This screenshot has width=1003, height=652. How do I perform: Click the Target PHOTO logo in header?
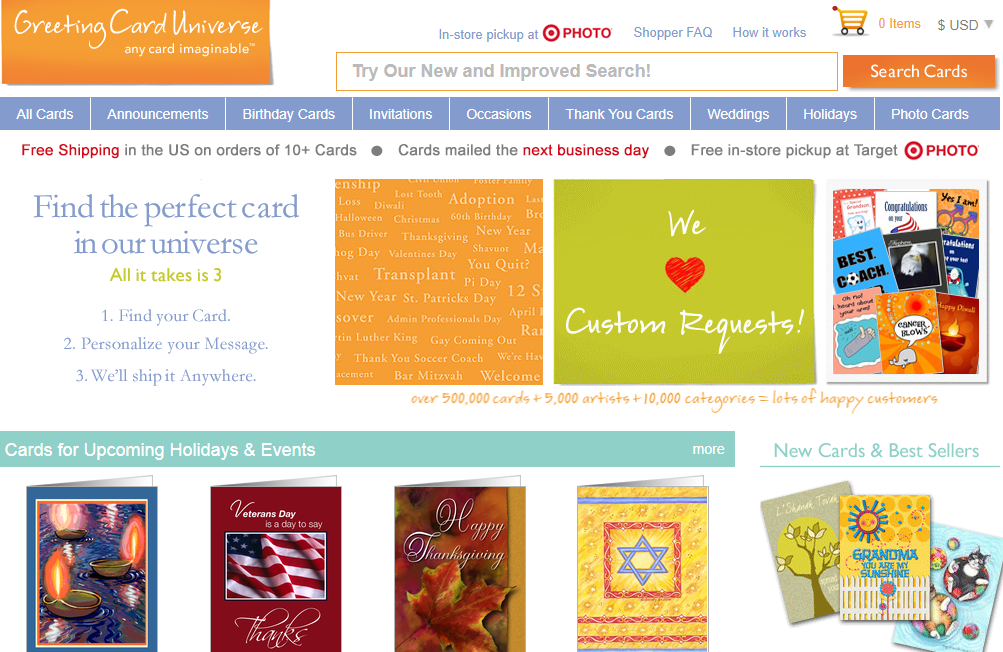577,33
